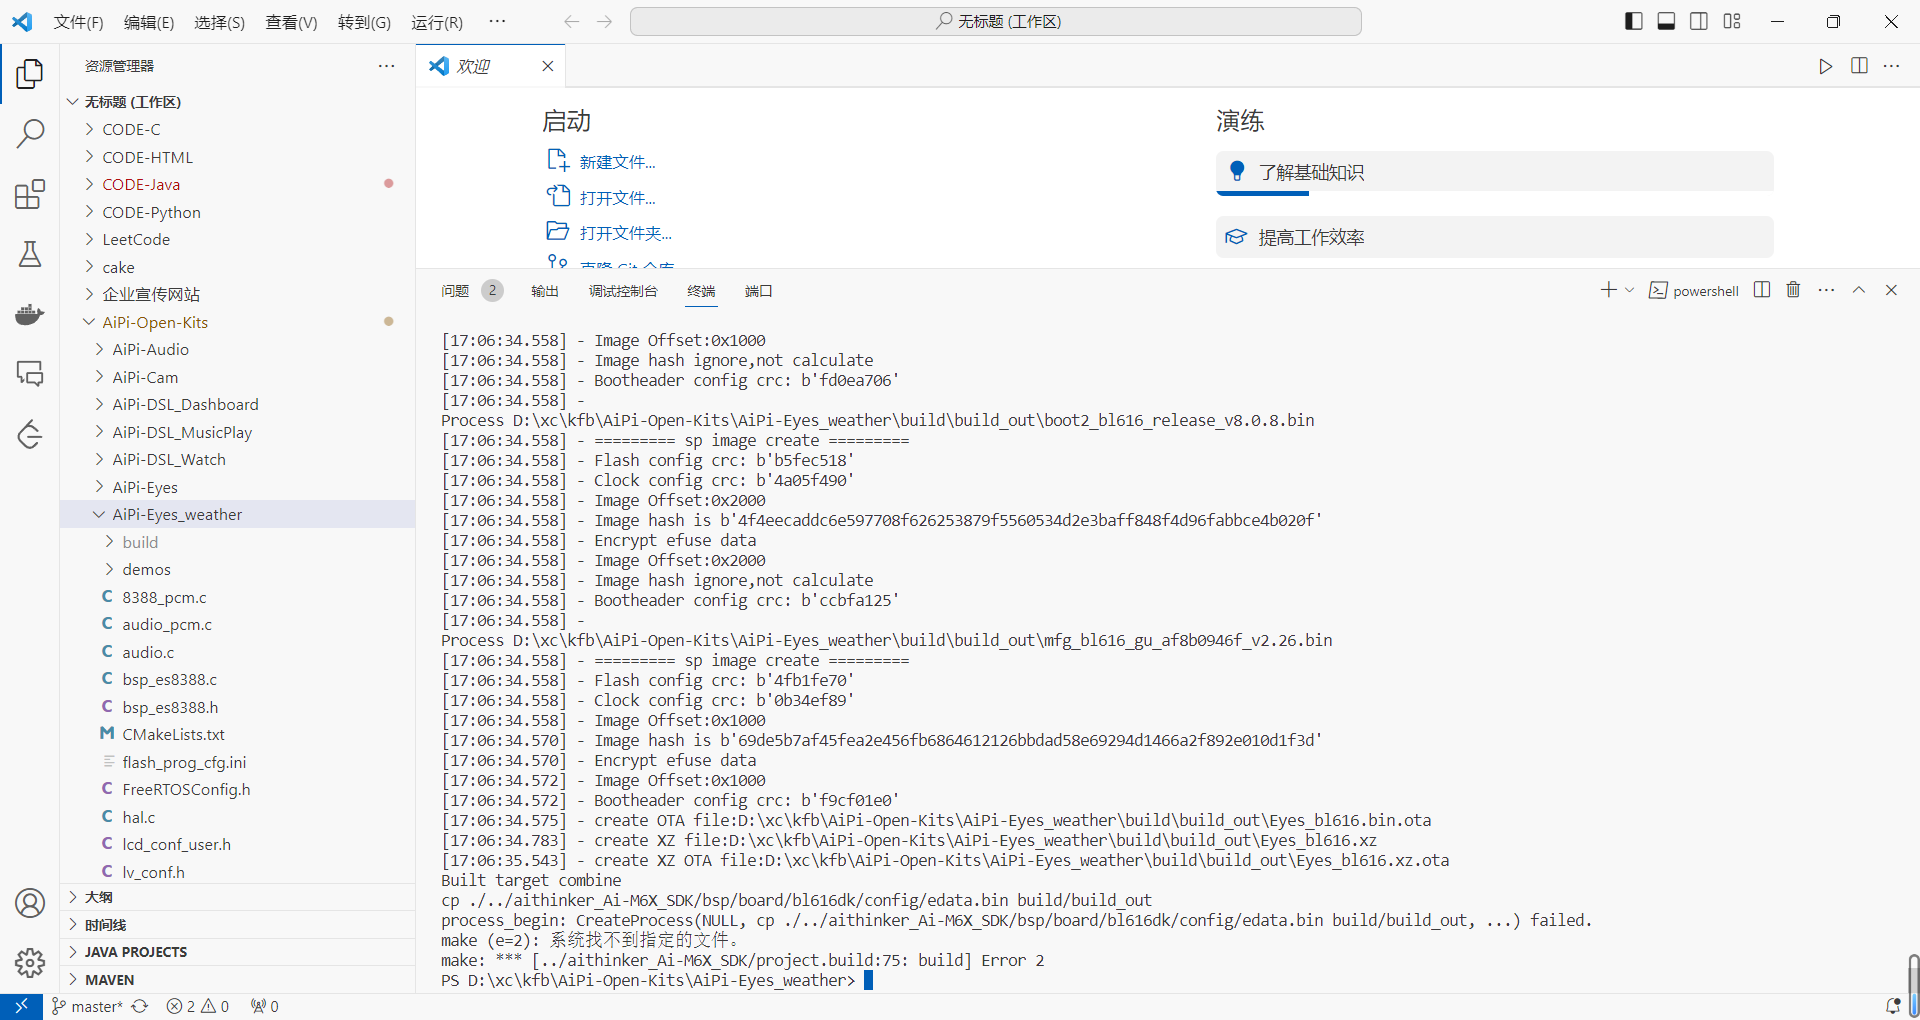The width and height of the screenshot is (1920, 1020).
Task: Click the 打开文件... link
Action: point(618,198)
